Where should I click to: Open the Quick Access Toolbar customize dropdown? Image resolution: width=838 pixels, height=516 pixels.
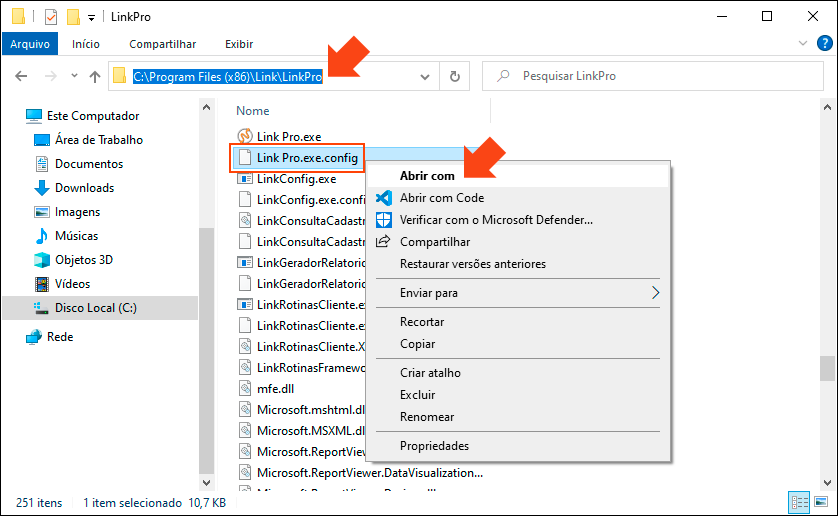(x=92, y=18)
